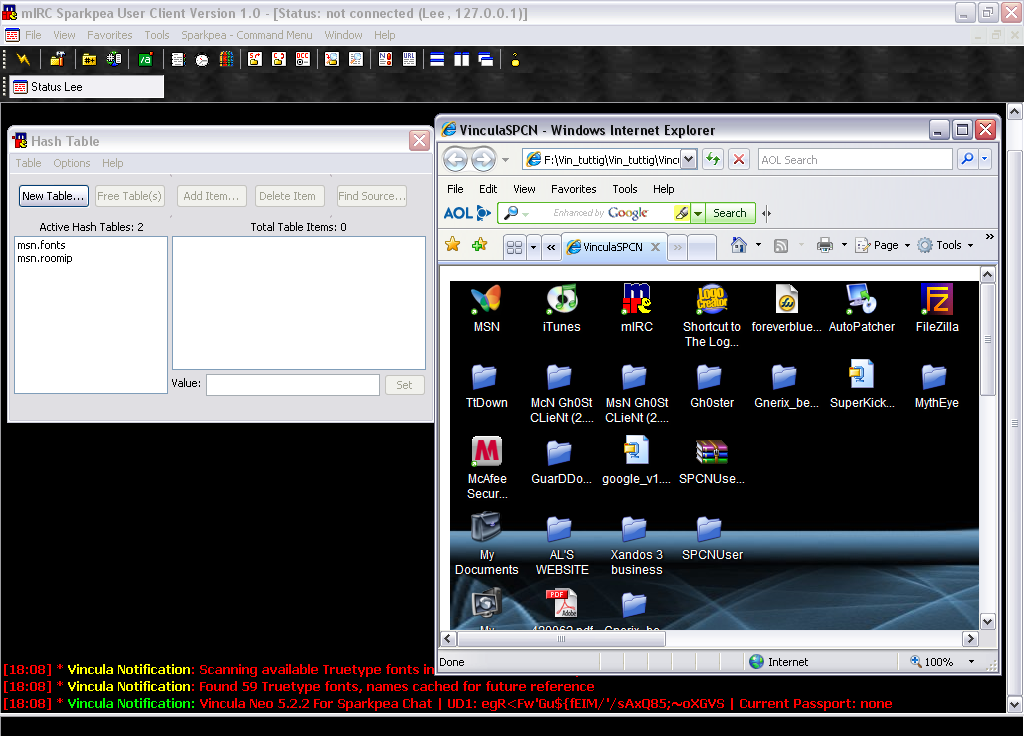Open the search provider dropdown beside AOL Search
Viewport: 1024px width, 736px height.
[x=984, y=159]
